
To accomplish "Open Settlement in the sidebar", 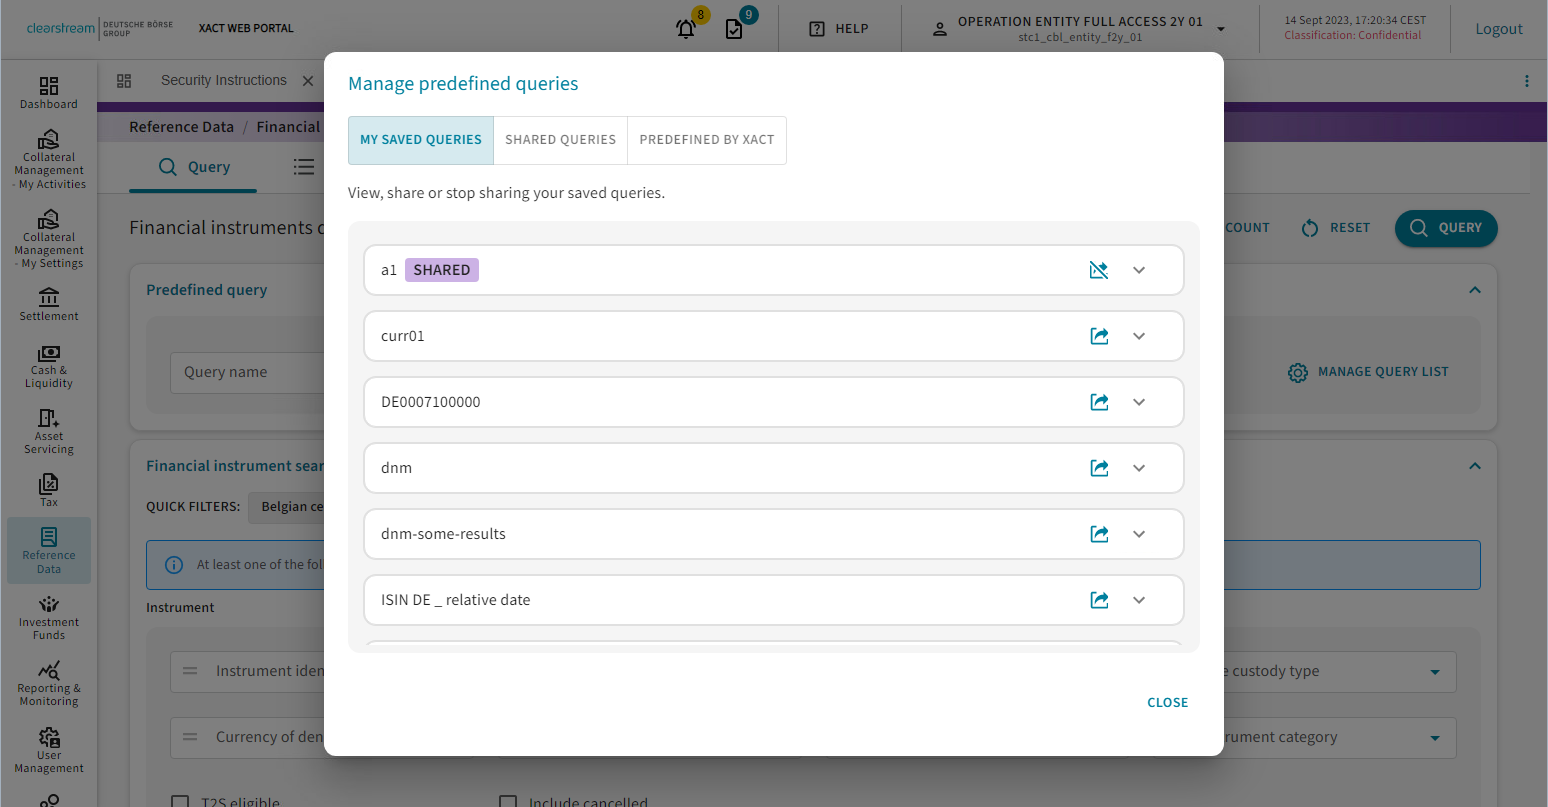I will pos(49,305).
